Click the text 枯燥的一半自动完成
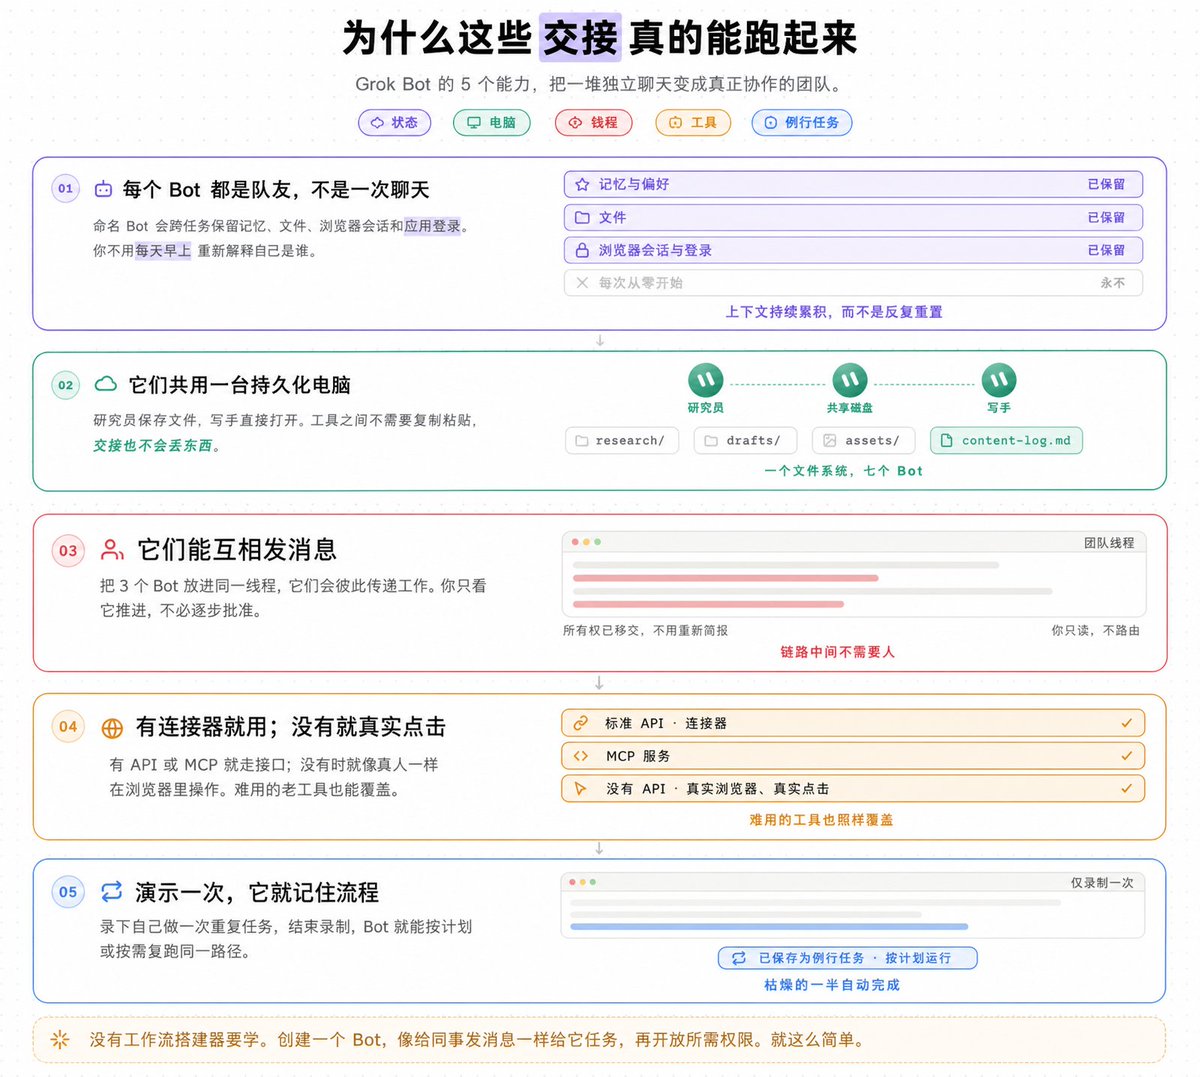 [x=832, y=985]
